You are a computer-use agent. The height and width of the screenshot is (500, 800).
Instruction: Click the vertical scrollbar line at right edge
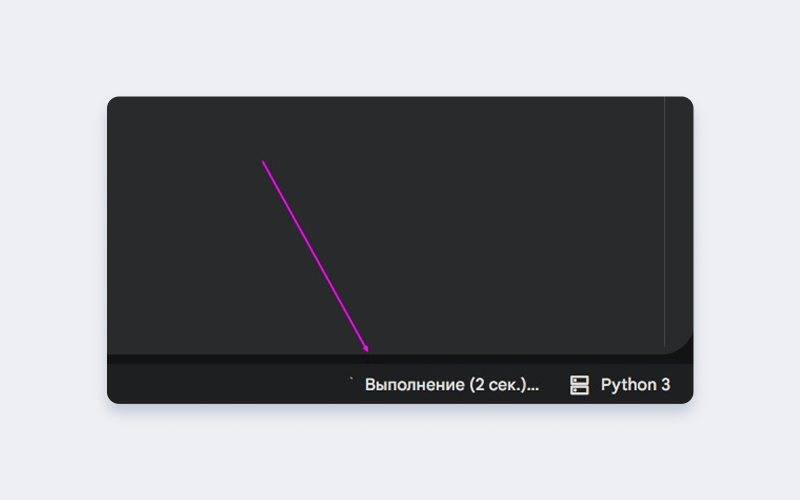[x=664, y=220]
